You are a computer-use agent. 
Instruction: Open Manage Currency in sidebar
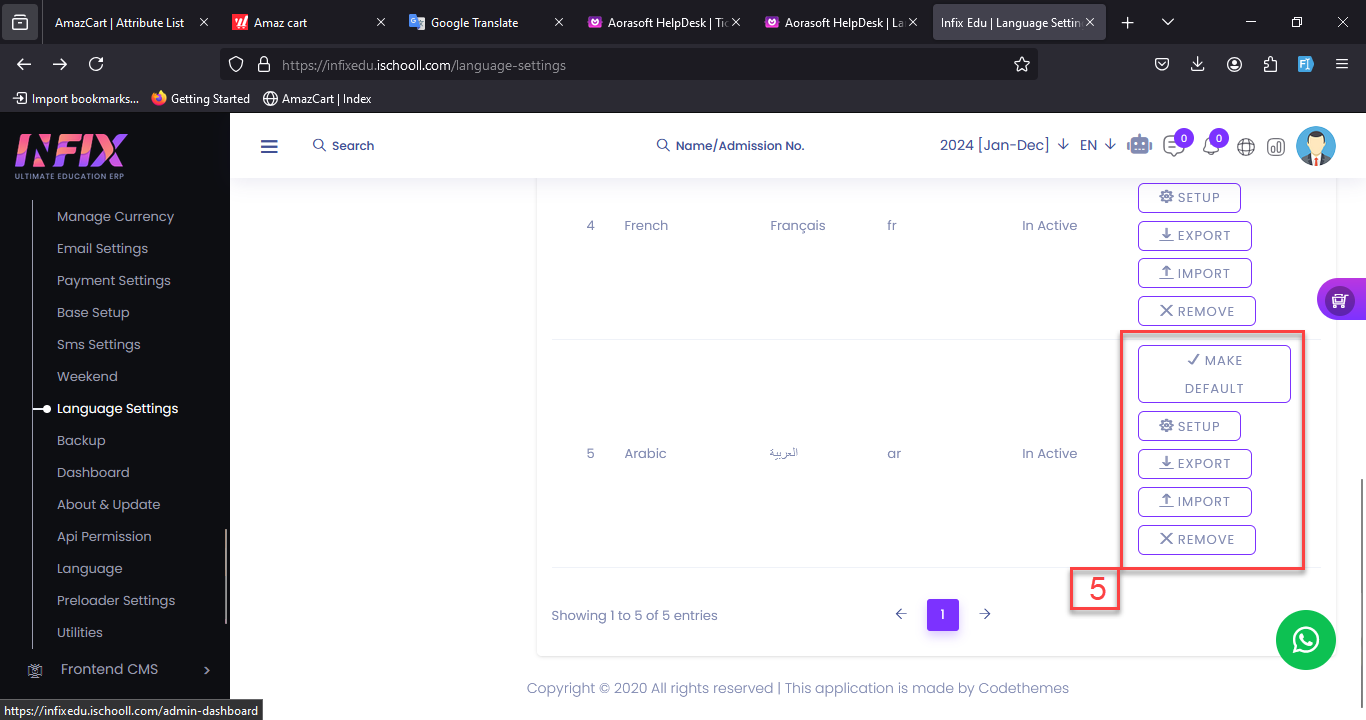coord(115,216)
